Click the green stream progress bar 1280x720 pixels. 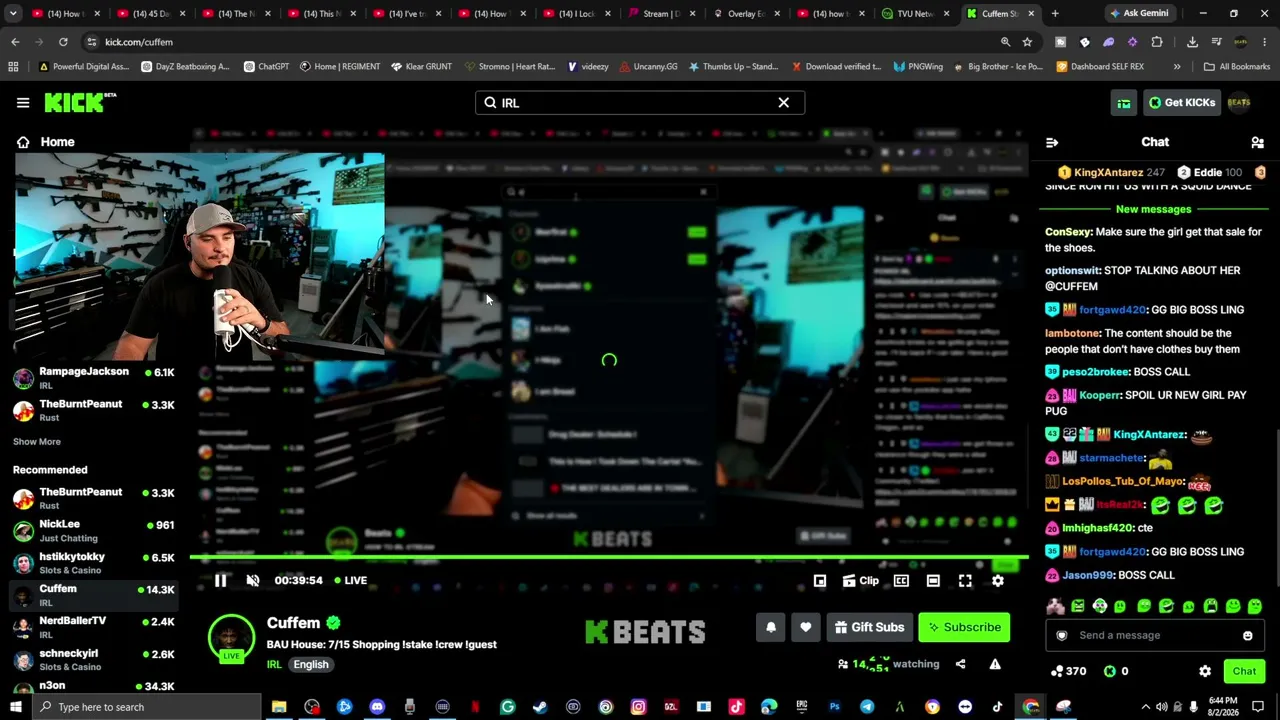point(609,557)
